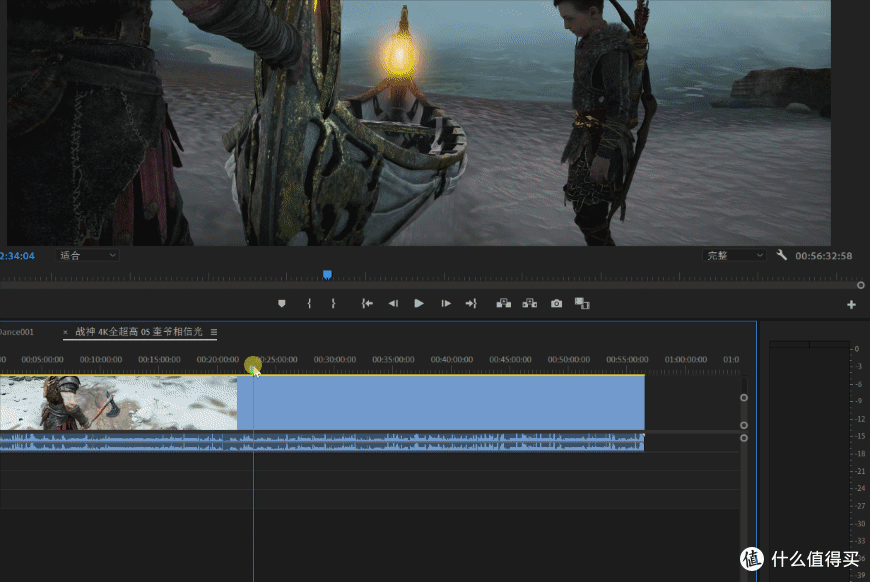Click the blue current timecode field

[x=17, y=256]
